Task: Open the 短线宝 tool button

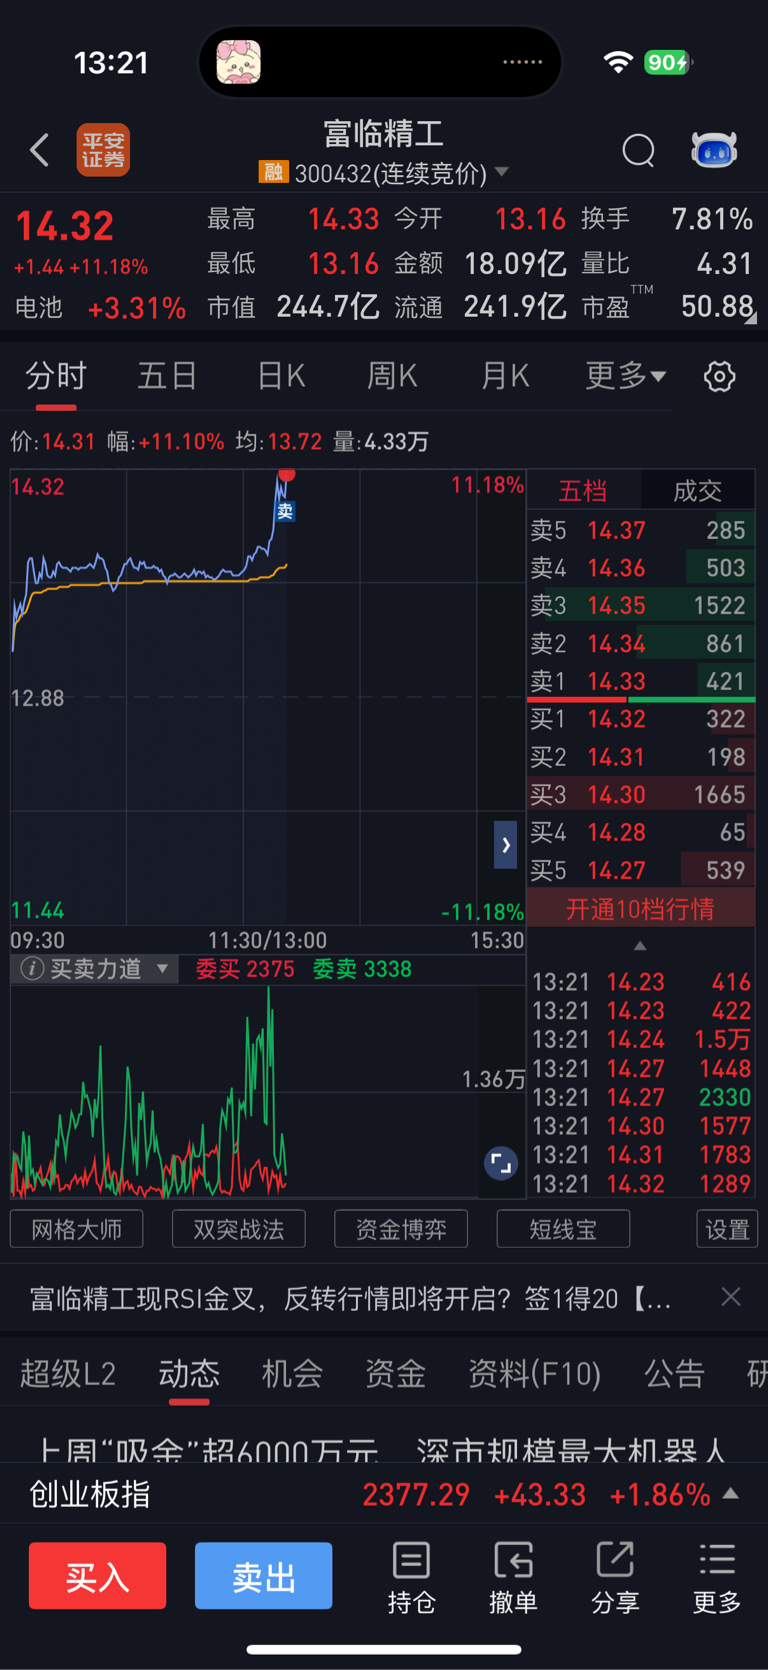Action: [x=563, y=1229]
